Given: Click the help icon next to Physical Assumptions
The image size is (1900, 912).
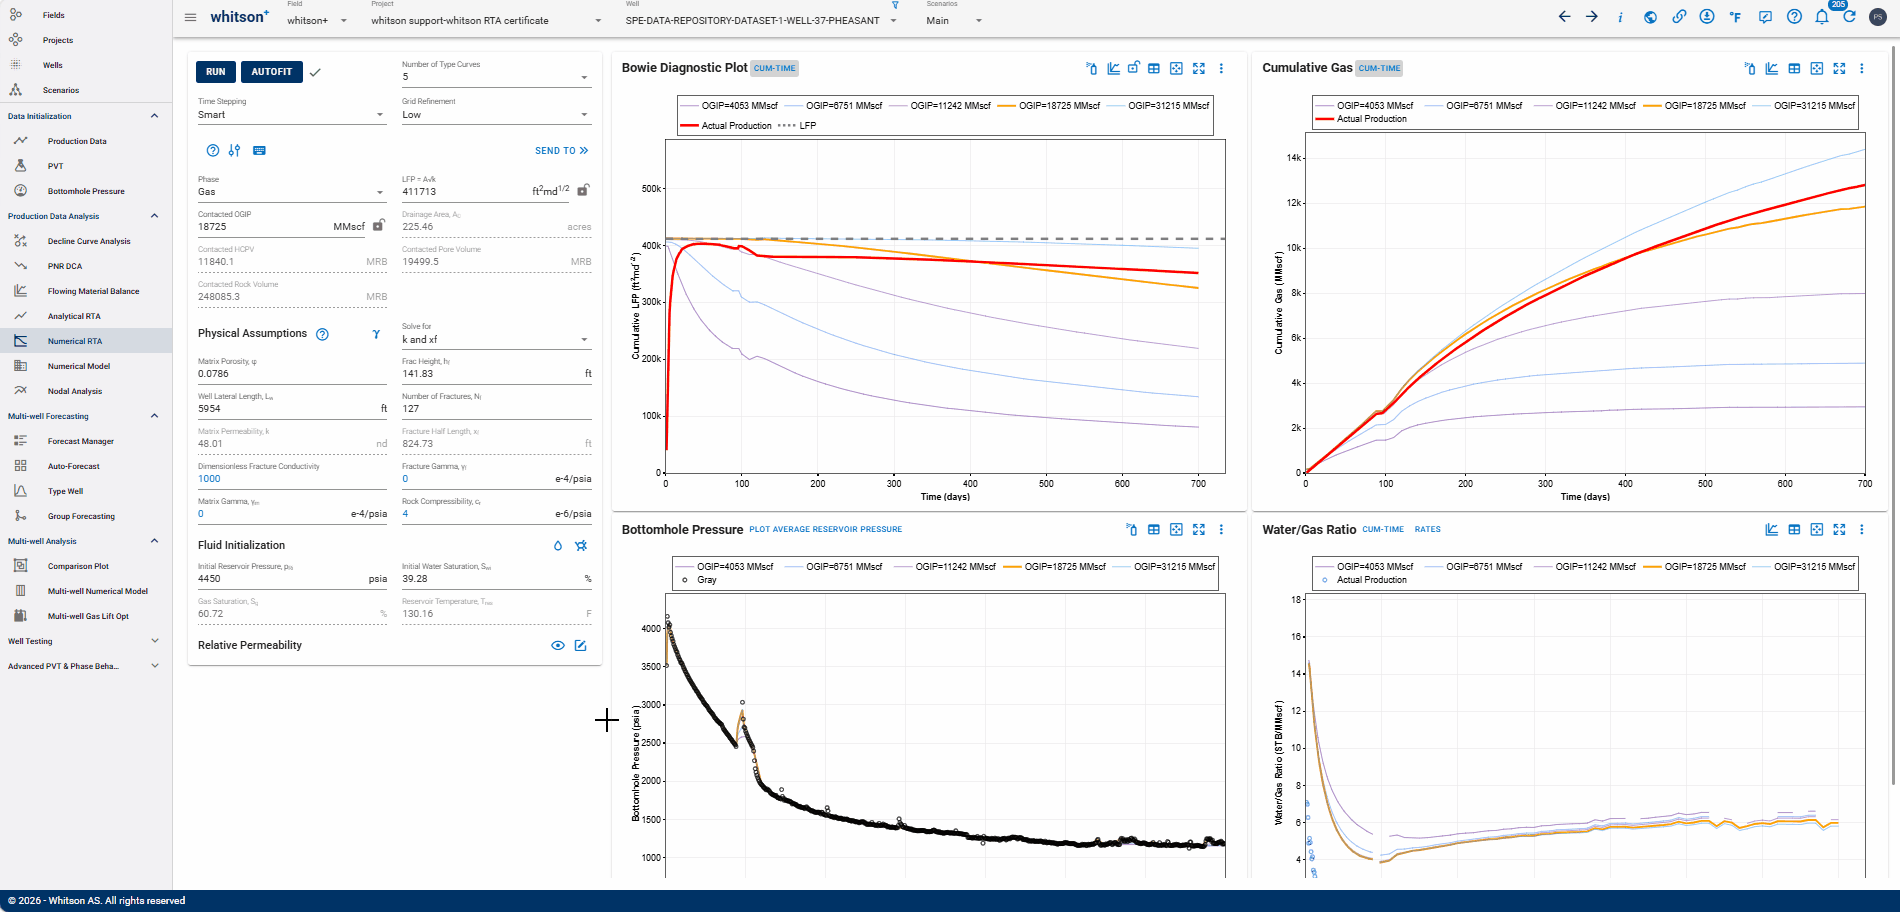Looking at the screenshot, I should (x=322, y=334).
